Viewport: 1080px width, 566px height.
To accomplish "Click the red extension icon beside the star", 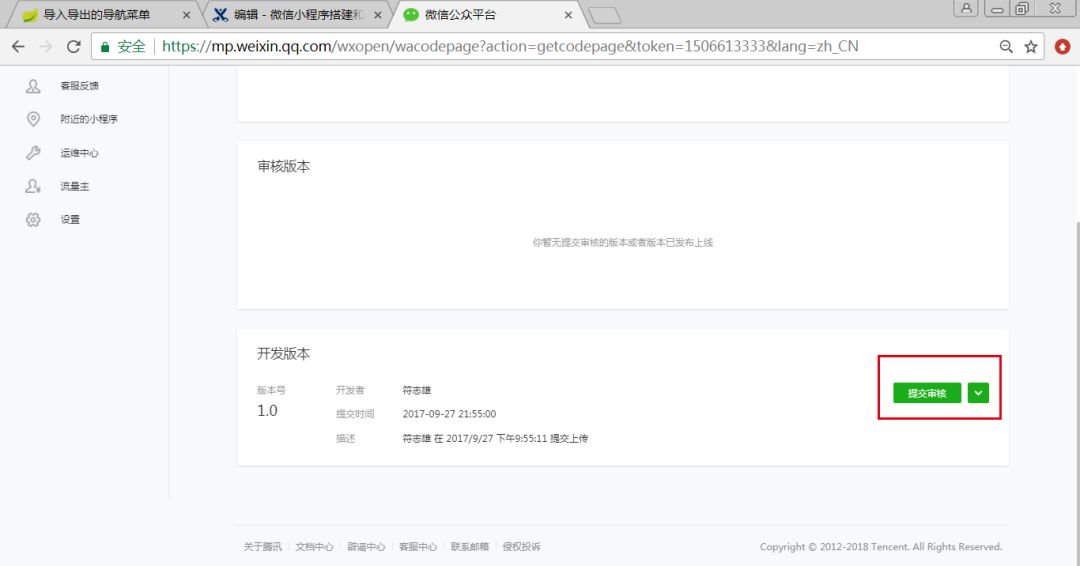I will (1063, 46).
